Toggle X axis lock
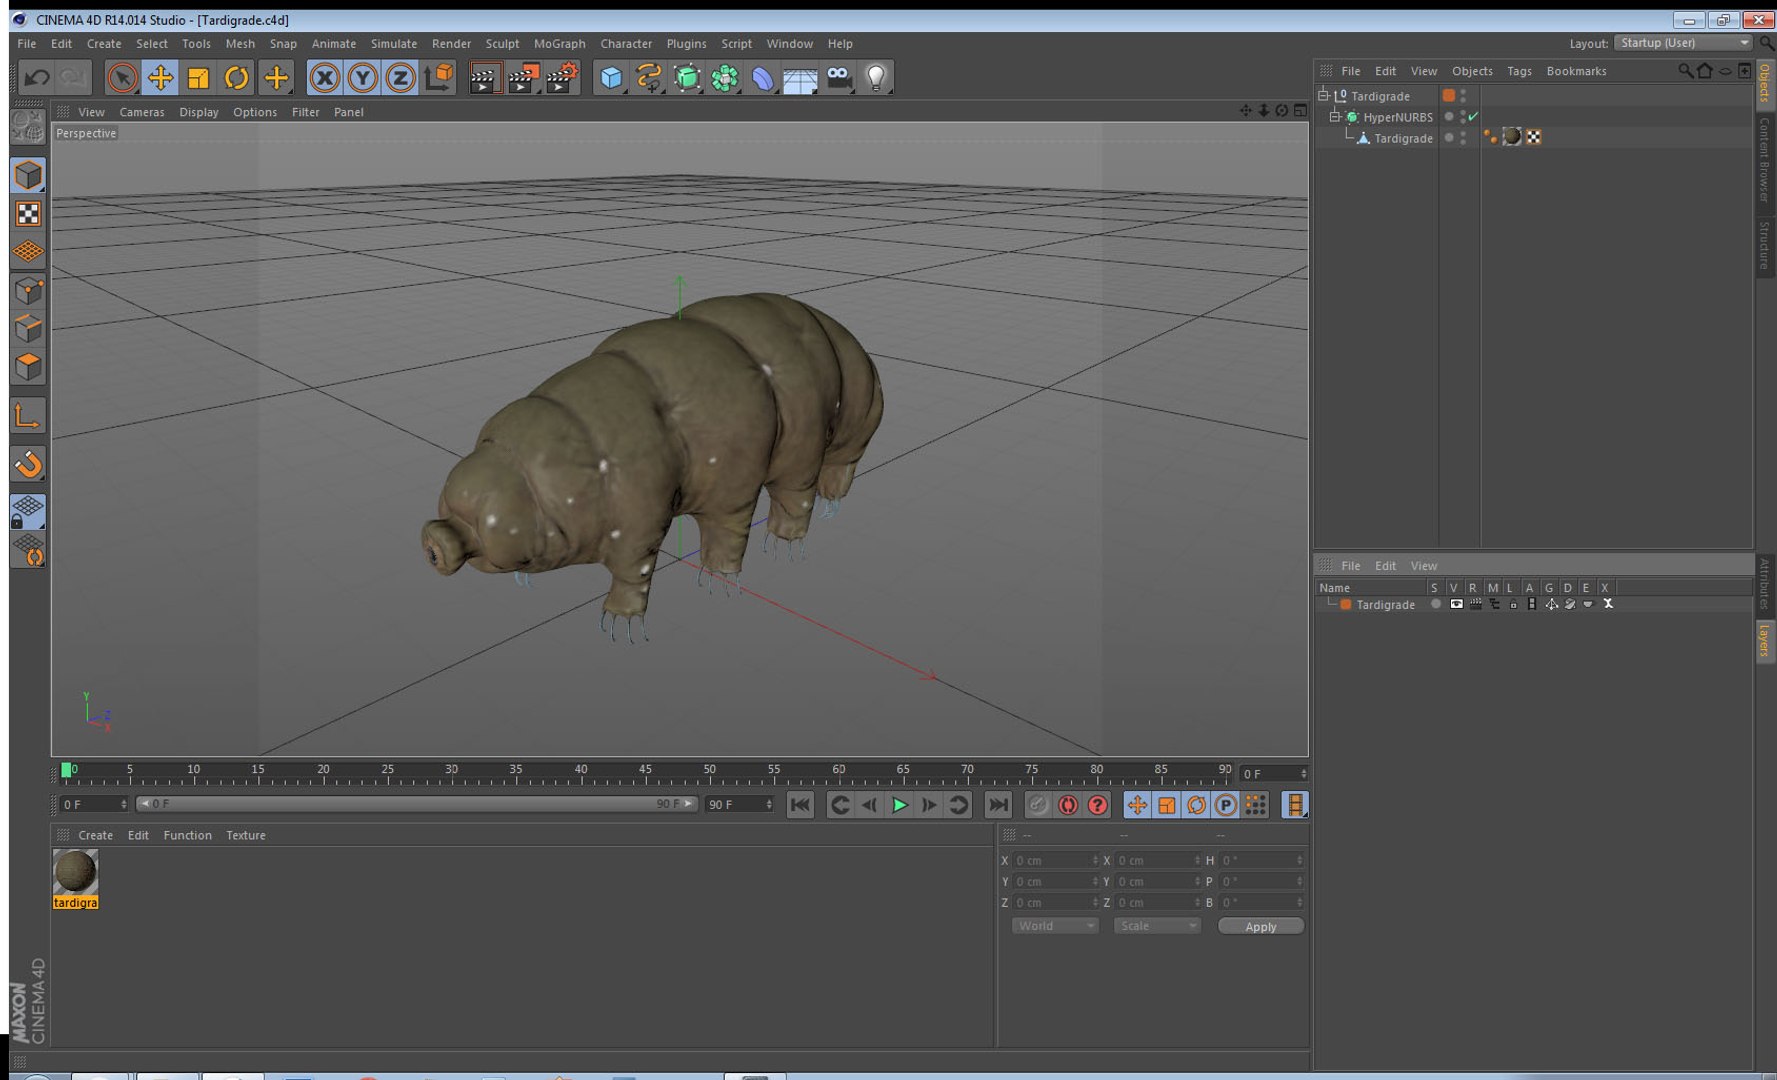Image resolution: width=1777 pixels, height=1080 pixels. 324,78
